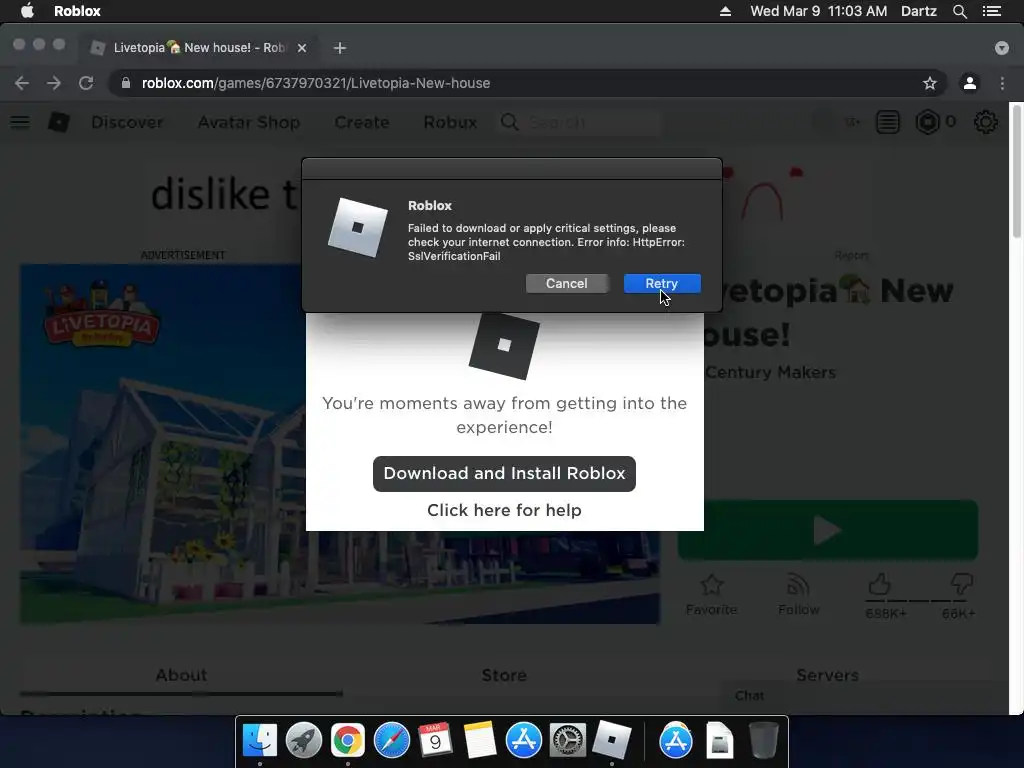Go back in browser history
The image size is (1024, 768).
coord(22,83)
